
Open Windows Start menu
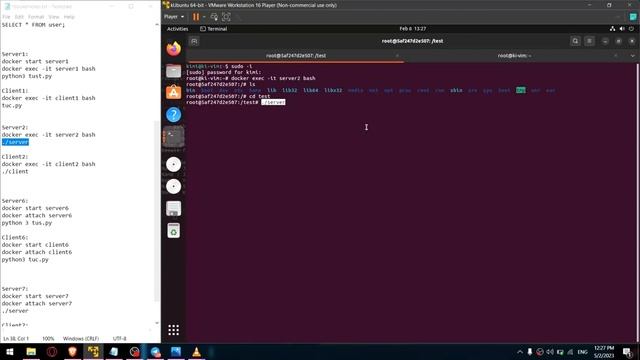tap(10, 352)
